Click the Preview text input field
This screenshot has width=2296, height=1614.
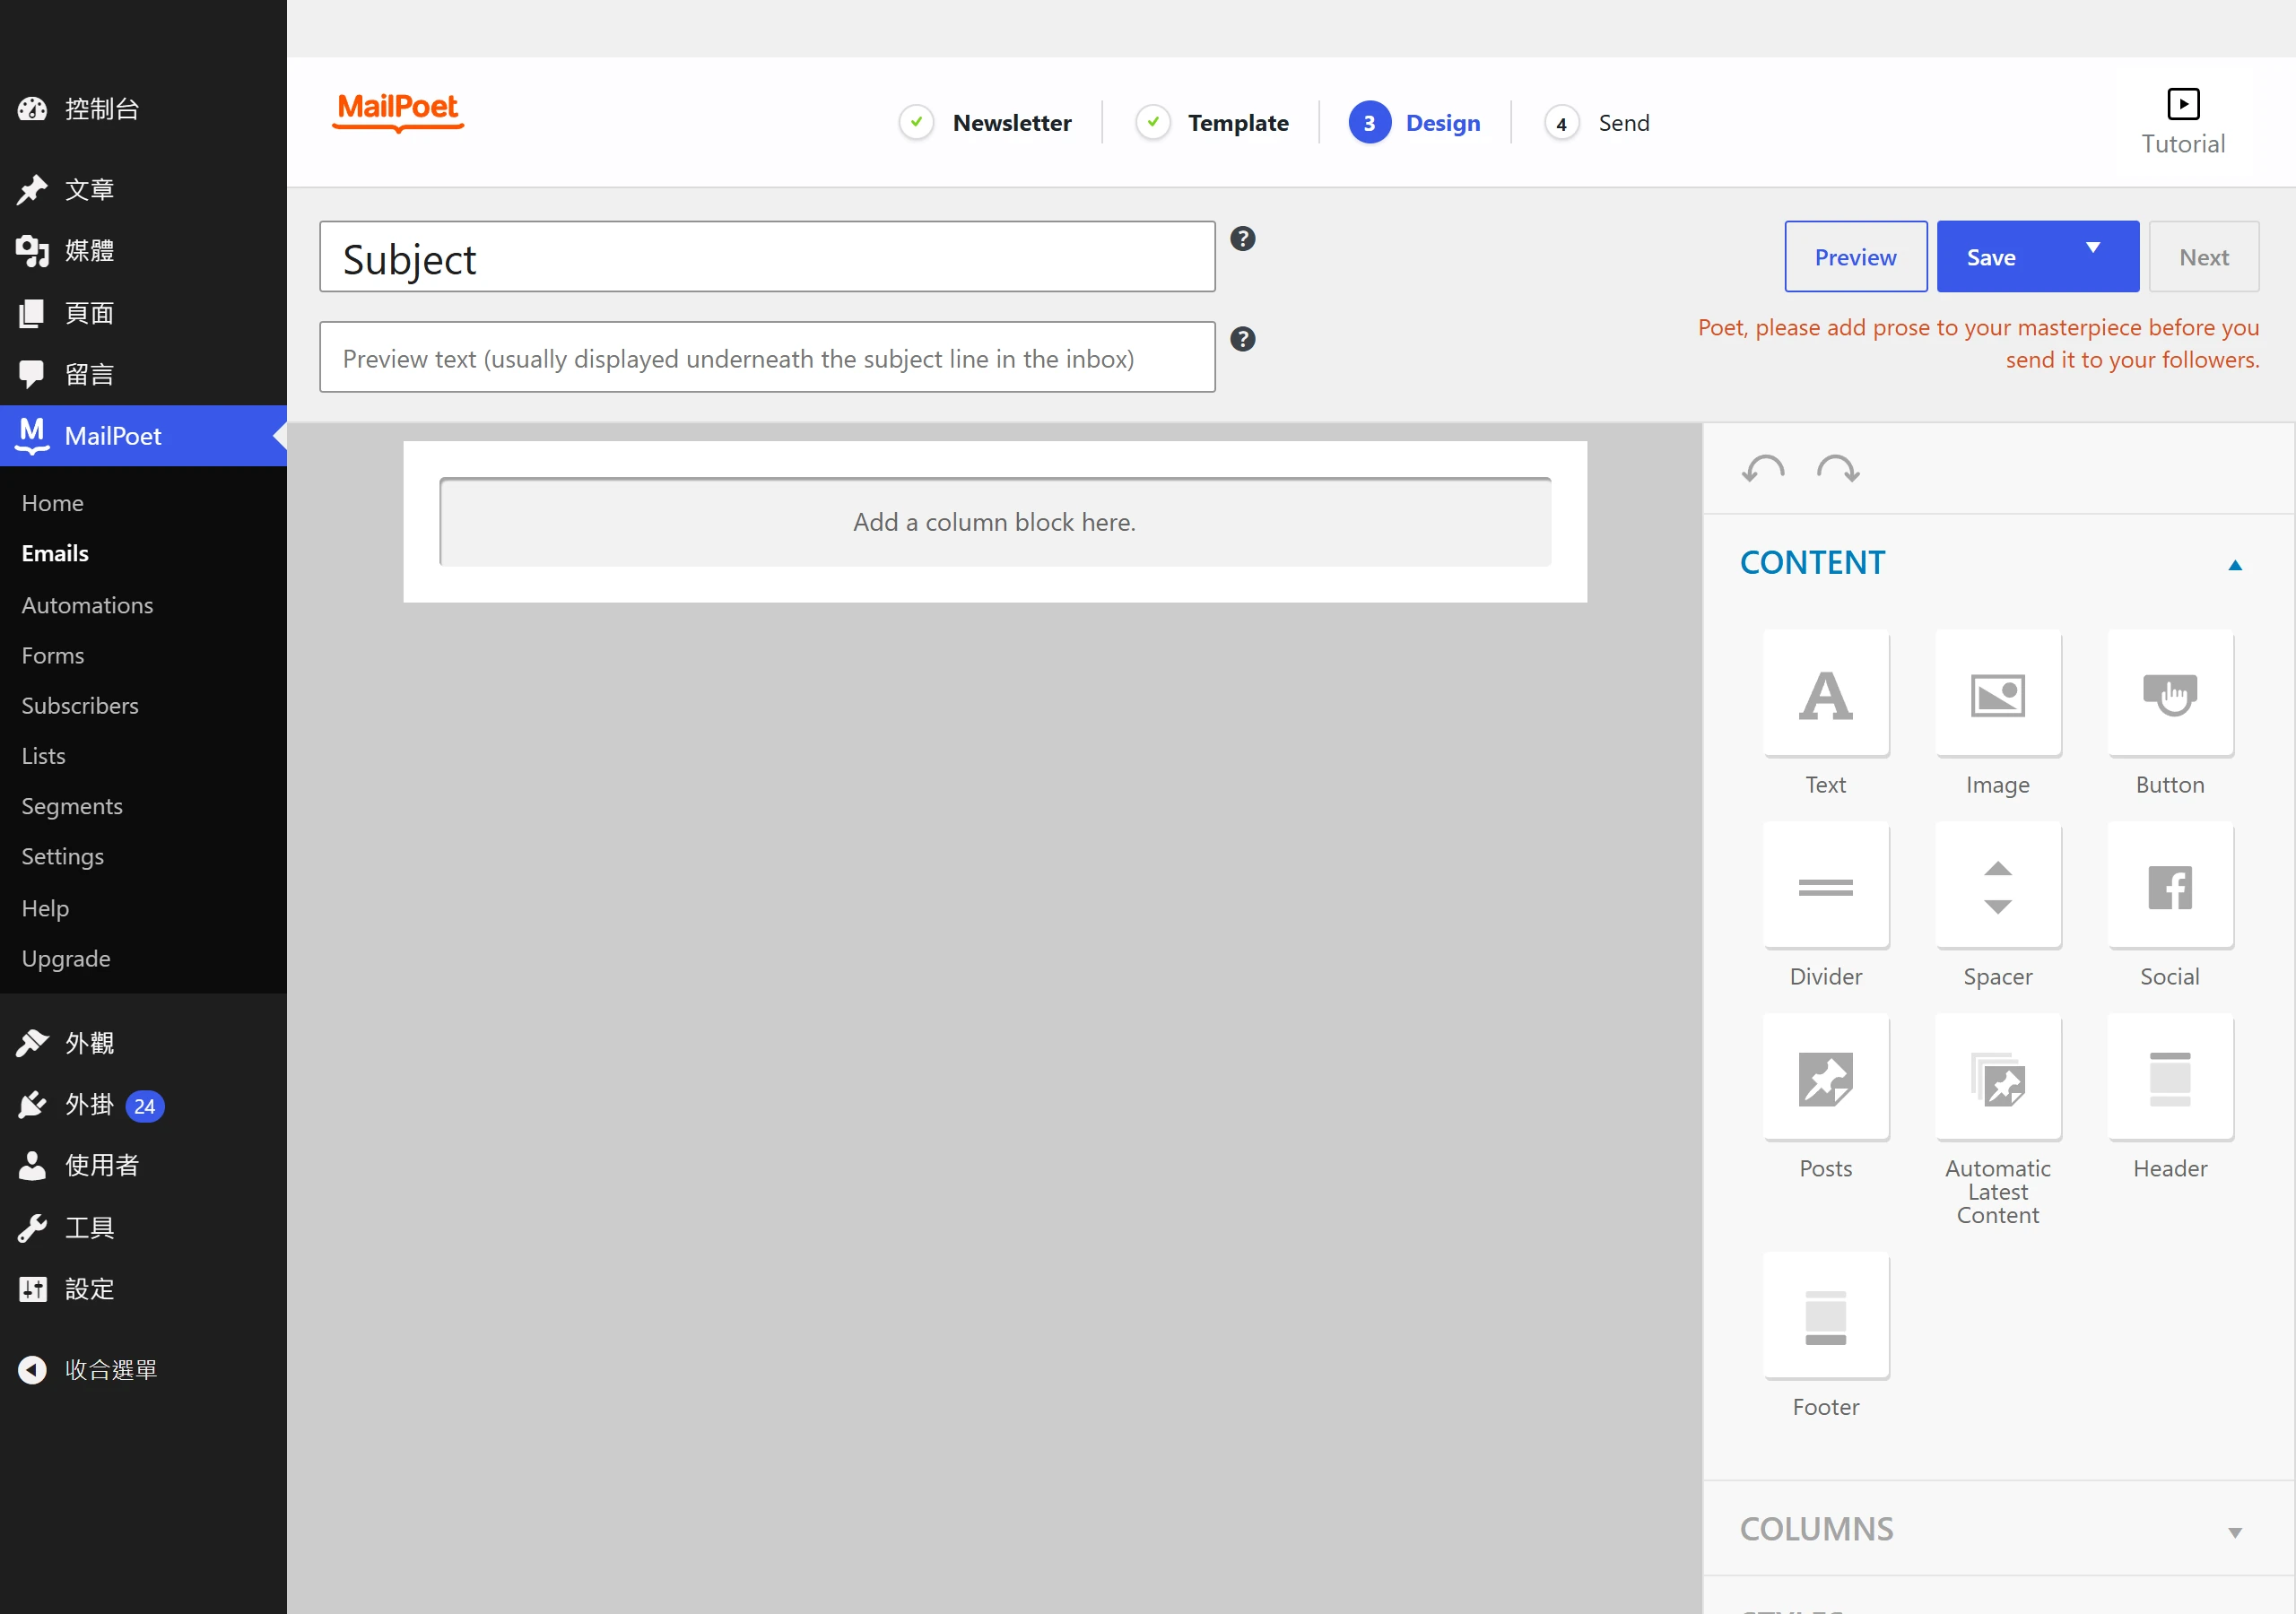pyautogui.click(x=767, y=357)
